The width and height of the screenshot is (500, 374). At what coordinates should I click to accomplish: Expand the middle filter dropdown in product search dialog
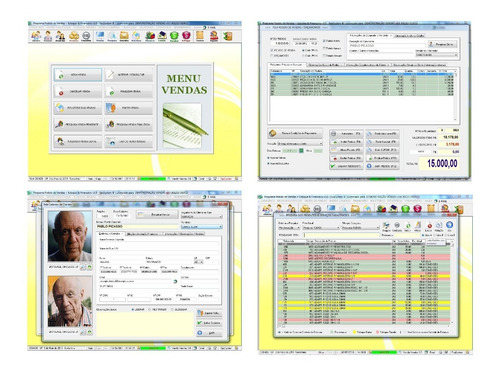321,228
